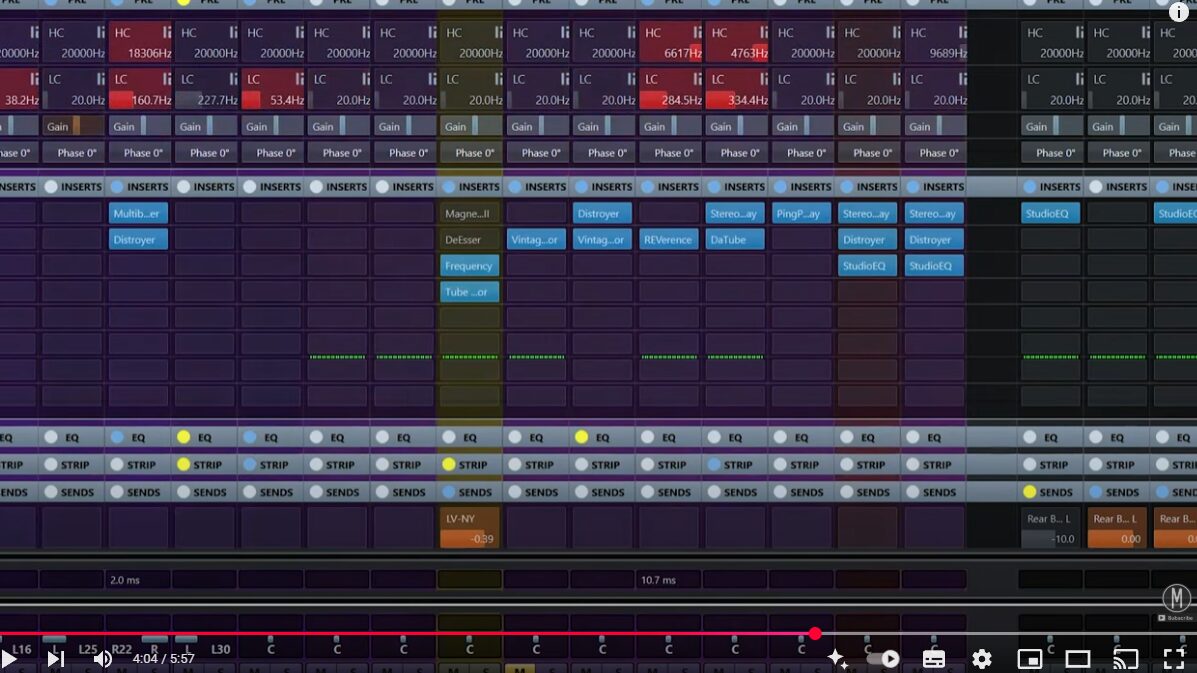Bypass inserts on the Magneto channel
Screen dimensions: 1197x673
point(449,187)
